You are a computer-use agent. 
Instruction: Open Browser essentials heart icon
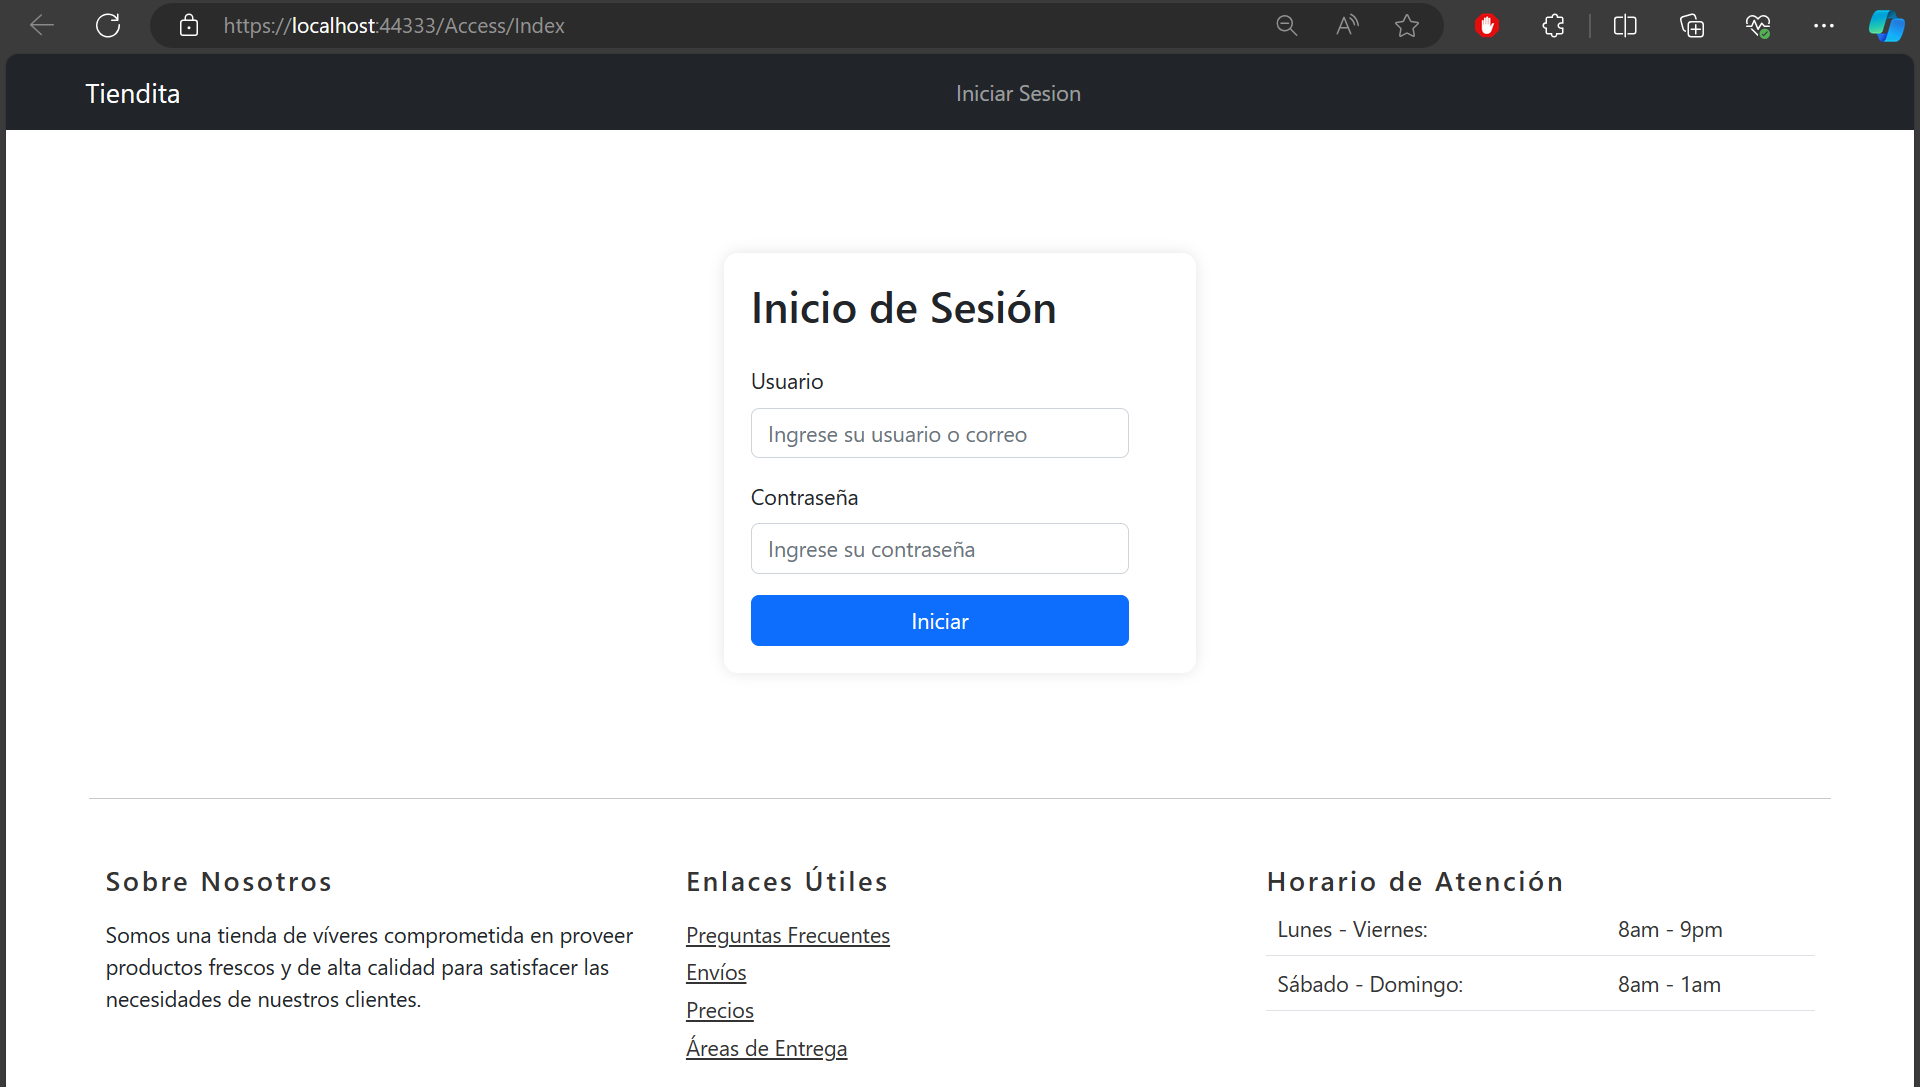[1758, 26]
